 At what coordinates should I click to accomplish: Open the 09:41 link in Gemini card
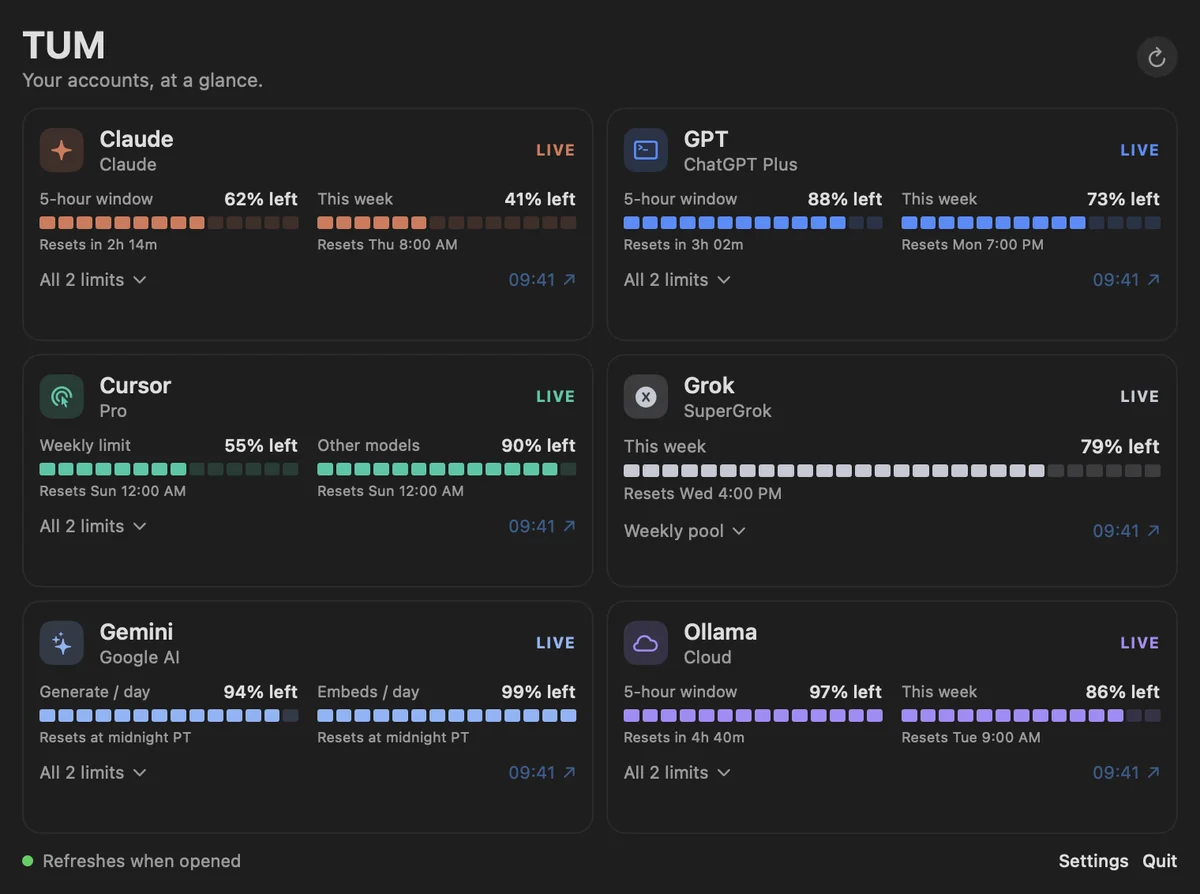[542, 772]
